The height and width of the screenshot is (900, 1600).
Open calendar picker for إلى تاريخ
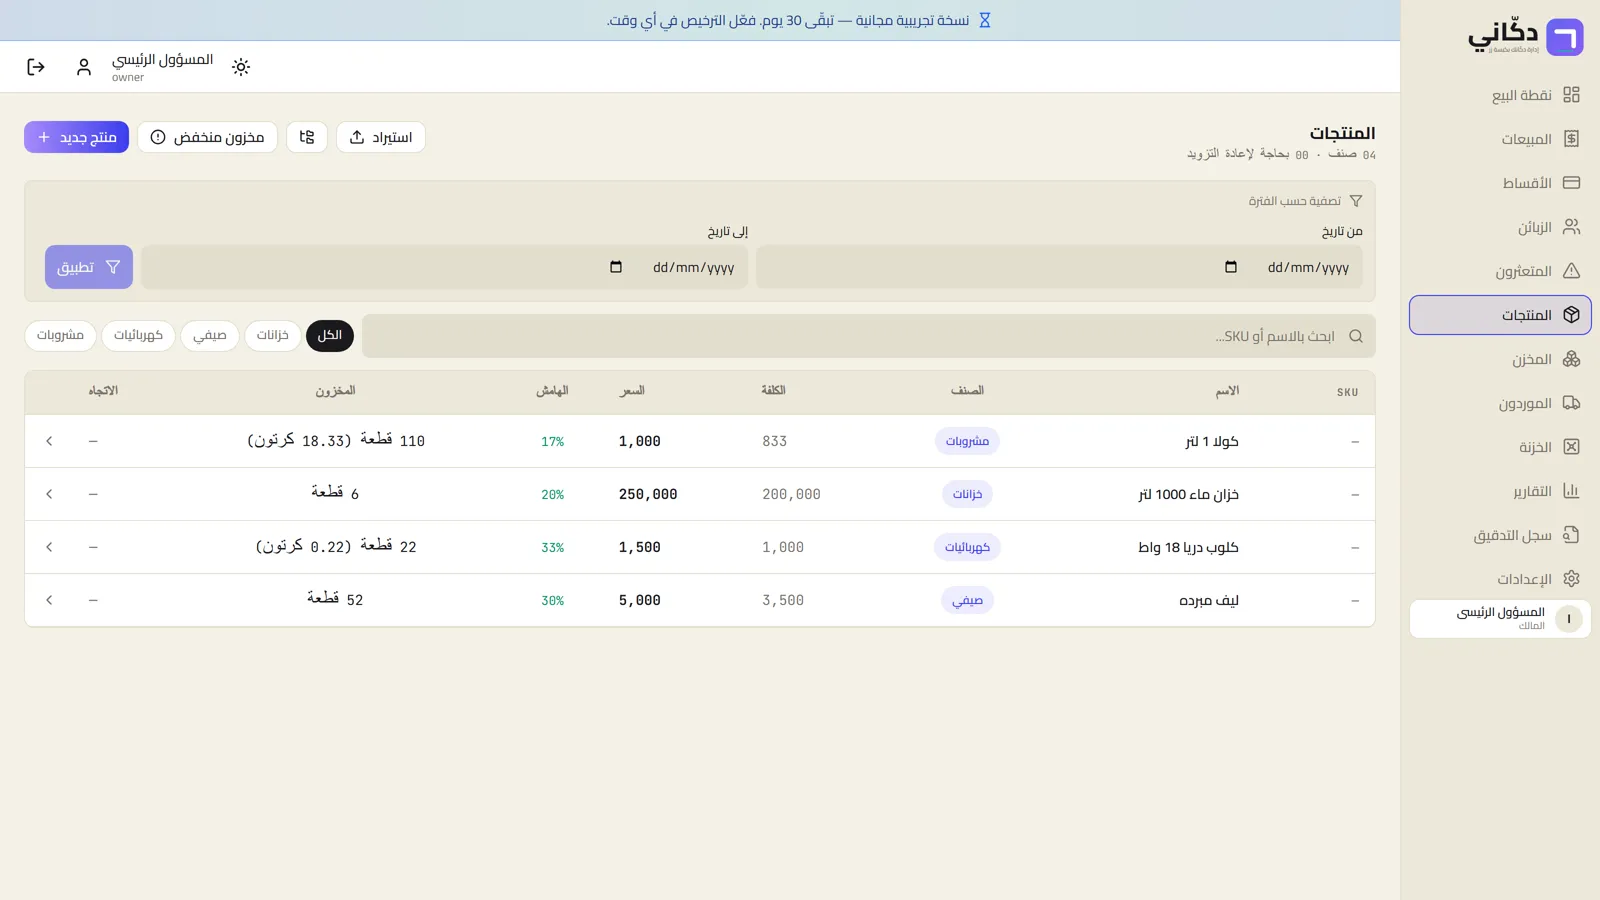click(x=616, y=267)
